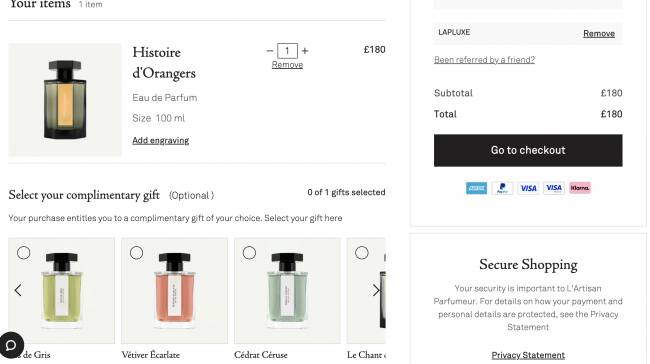Open the chat support bubble icon
The height and width of the screenshot is (364, 650).
(11, 345)
